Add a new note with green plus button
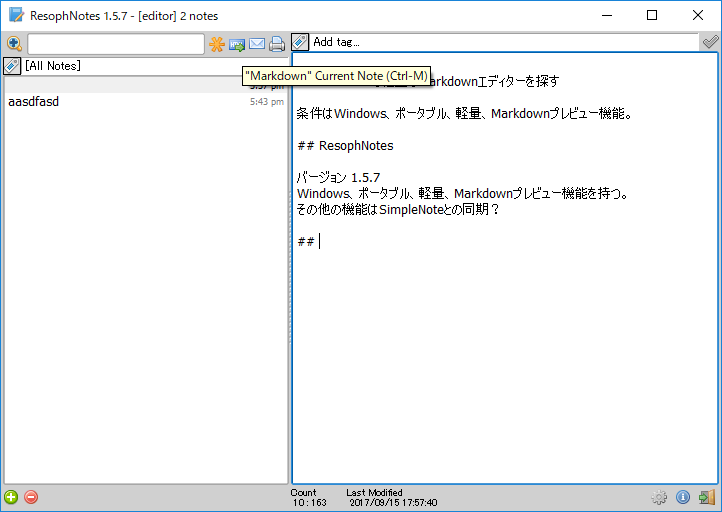This screenshot has height=512, width=722. (11, 497)
